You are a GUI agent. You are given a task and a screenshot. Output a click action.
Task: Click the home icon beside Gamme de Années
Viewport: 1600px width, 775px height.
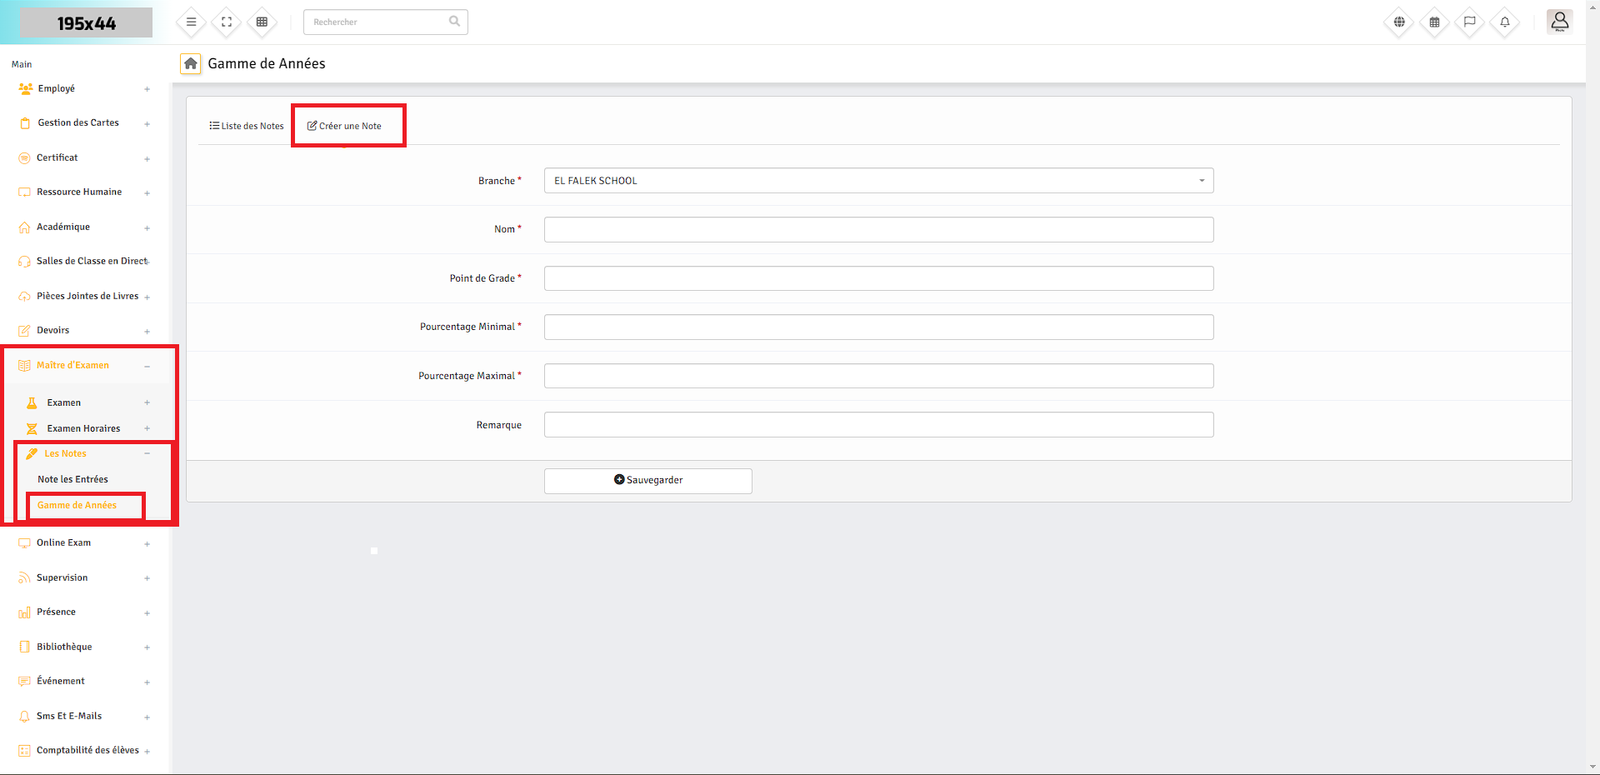click(x=190, y=63)
